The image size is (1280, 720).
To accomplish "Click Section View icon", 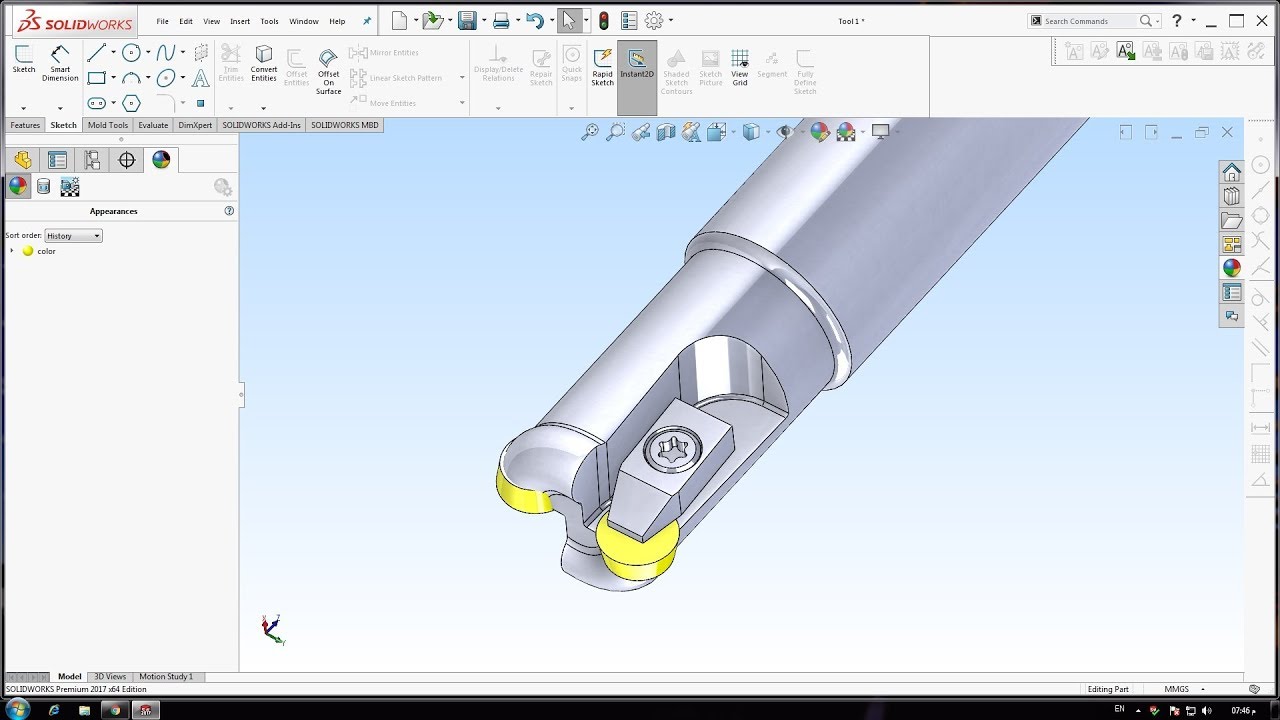I will [666, 132].
